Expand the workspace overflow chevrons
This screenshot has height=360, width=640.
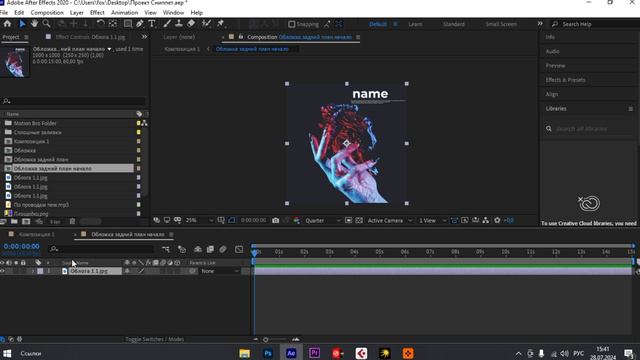coord(540,24)
